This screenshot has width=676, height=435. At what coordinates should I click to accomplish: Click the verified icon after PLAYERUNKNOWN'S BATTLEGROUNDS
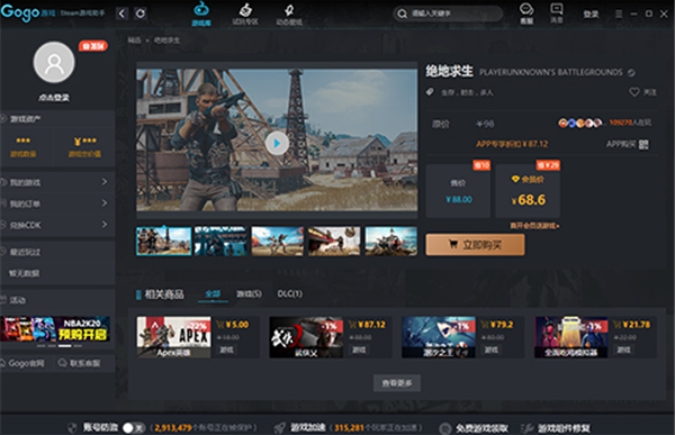(631, 72)
